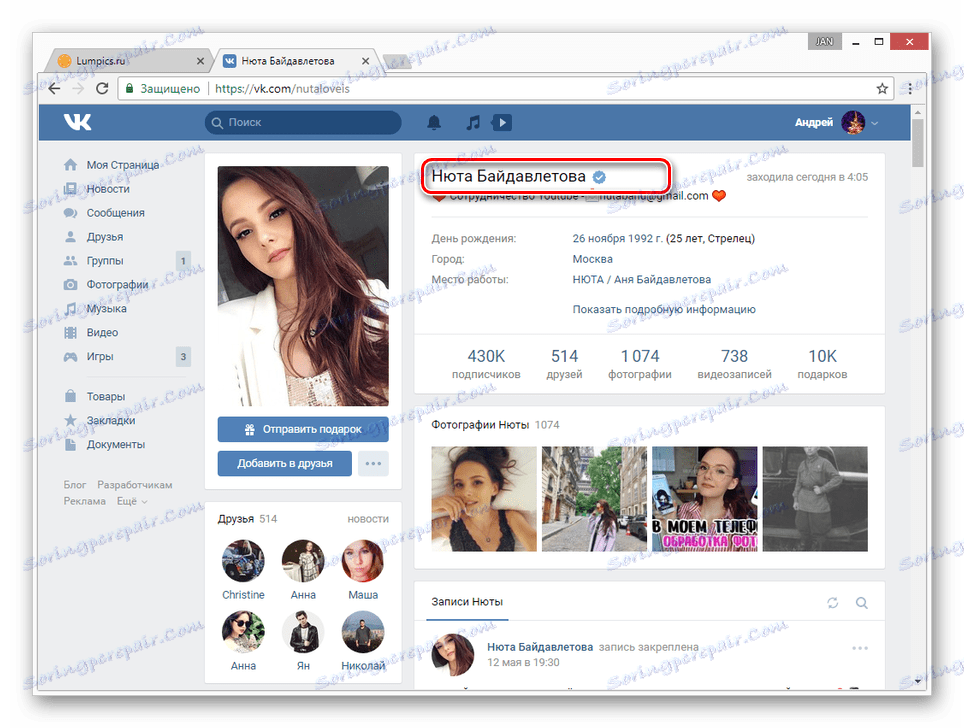Click the page vertical scrollbar thumb

coord(917,143)
